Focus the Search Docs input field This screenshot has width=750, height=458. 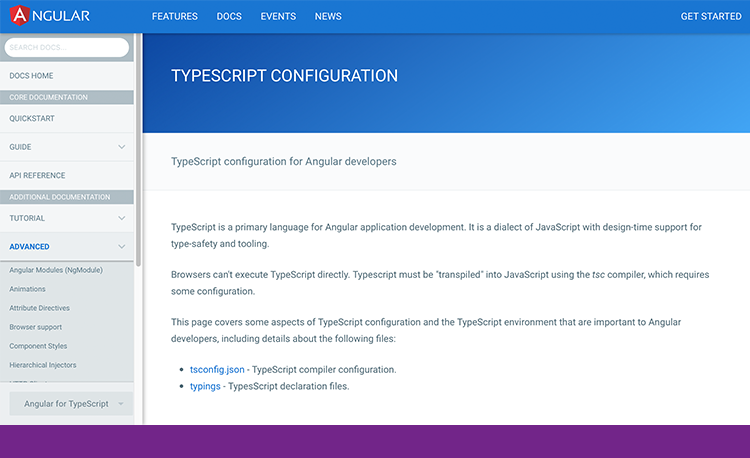click(x=66, y=47)
